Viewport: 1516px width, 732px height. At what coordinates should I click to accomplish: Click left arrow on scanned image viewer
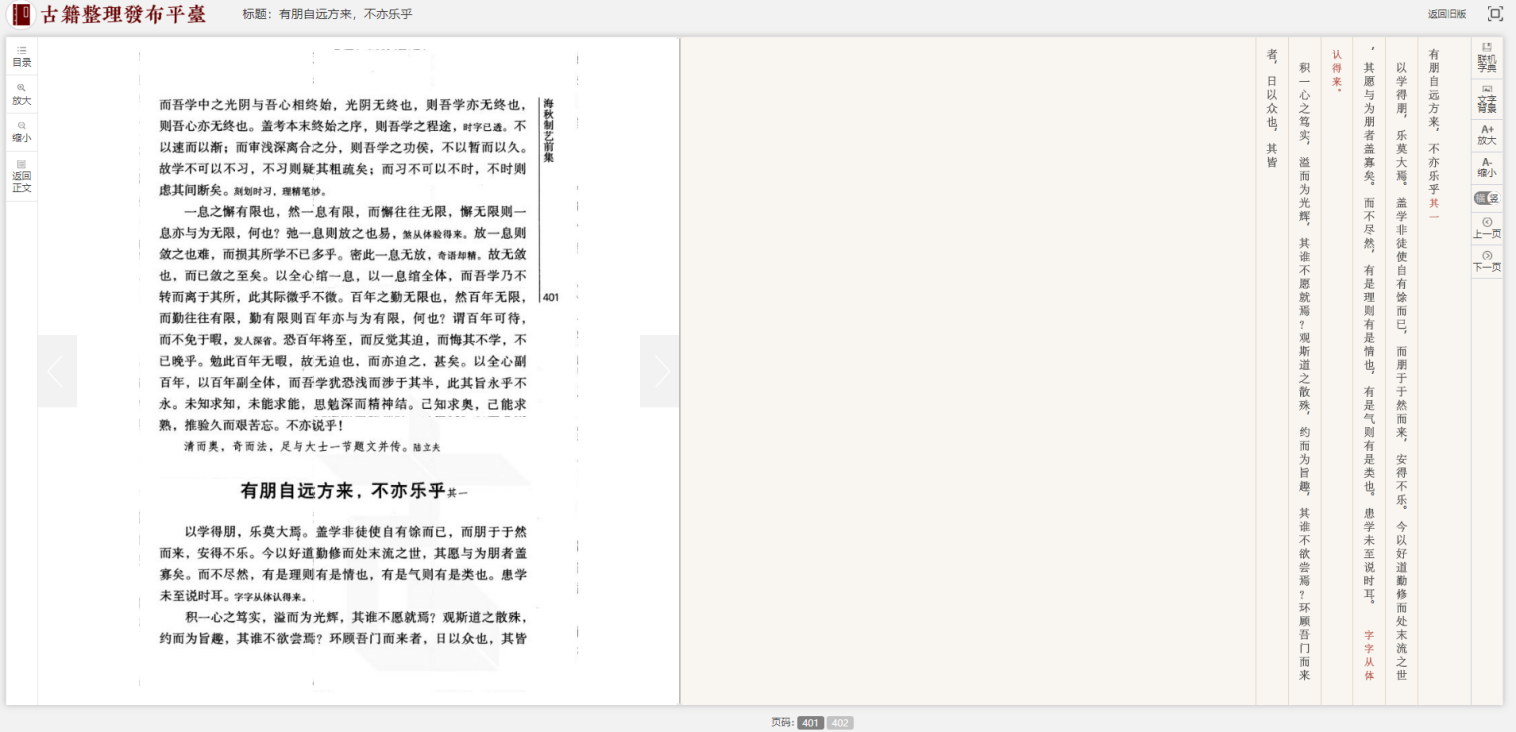pos(57,371)
